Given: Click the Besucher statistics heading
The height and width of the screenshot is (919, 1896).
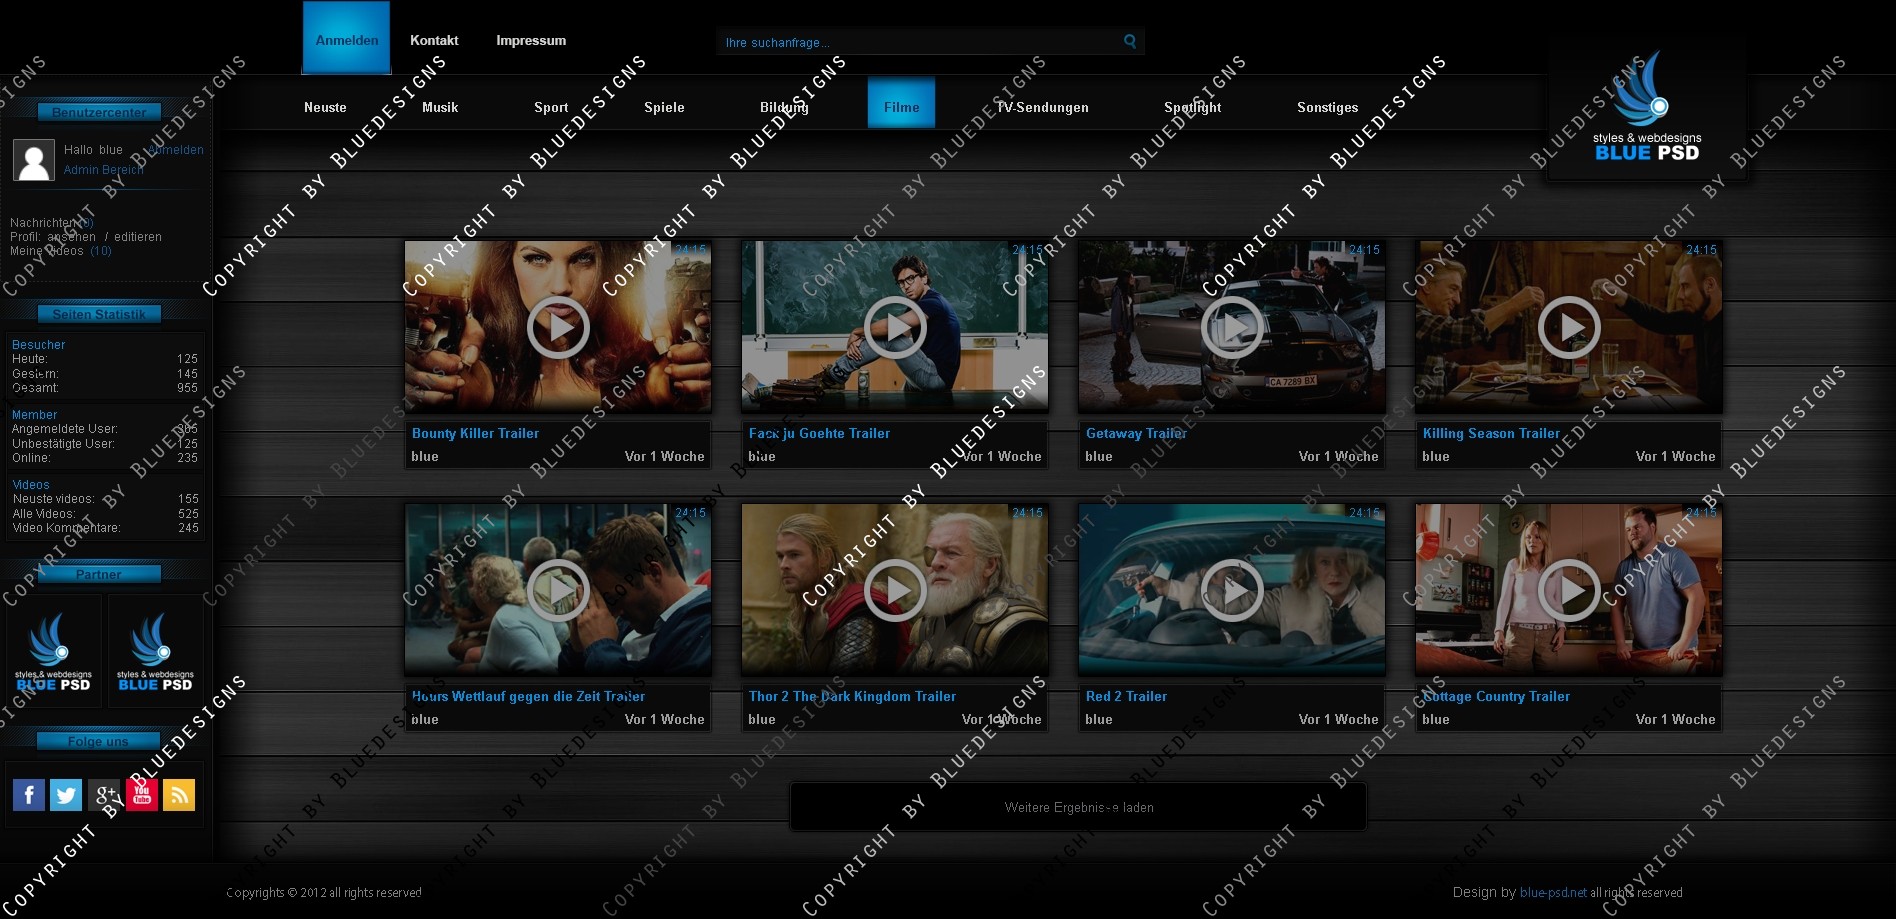Looking at the screenshot, I should click(38, 345).
